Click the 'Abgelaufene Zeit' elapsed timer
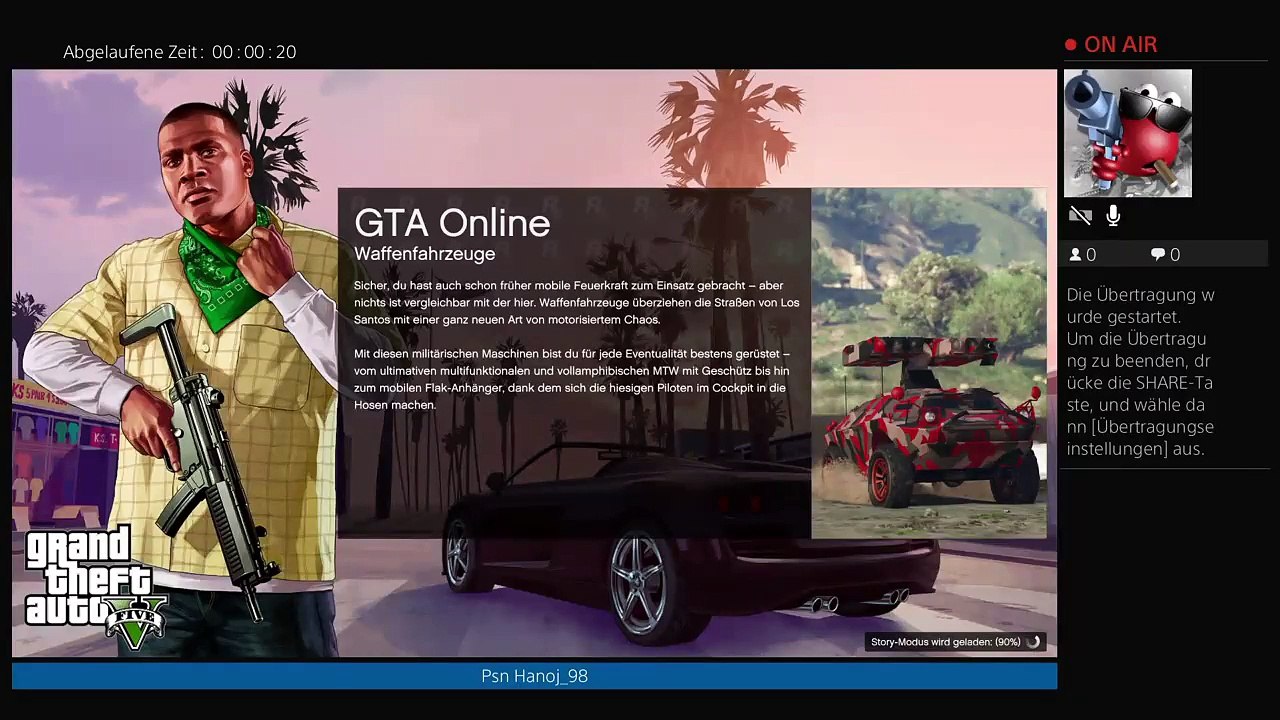Viewport: 1280px width, 720px height. 180,52
